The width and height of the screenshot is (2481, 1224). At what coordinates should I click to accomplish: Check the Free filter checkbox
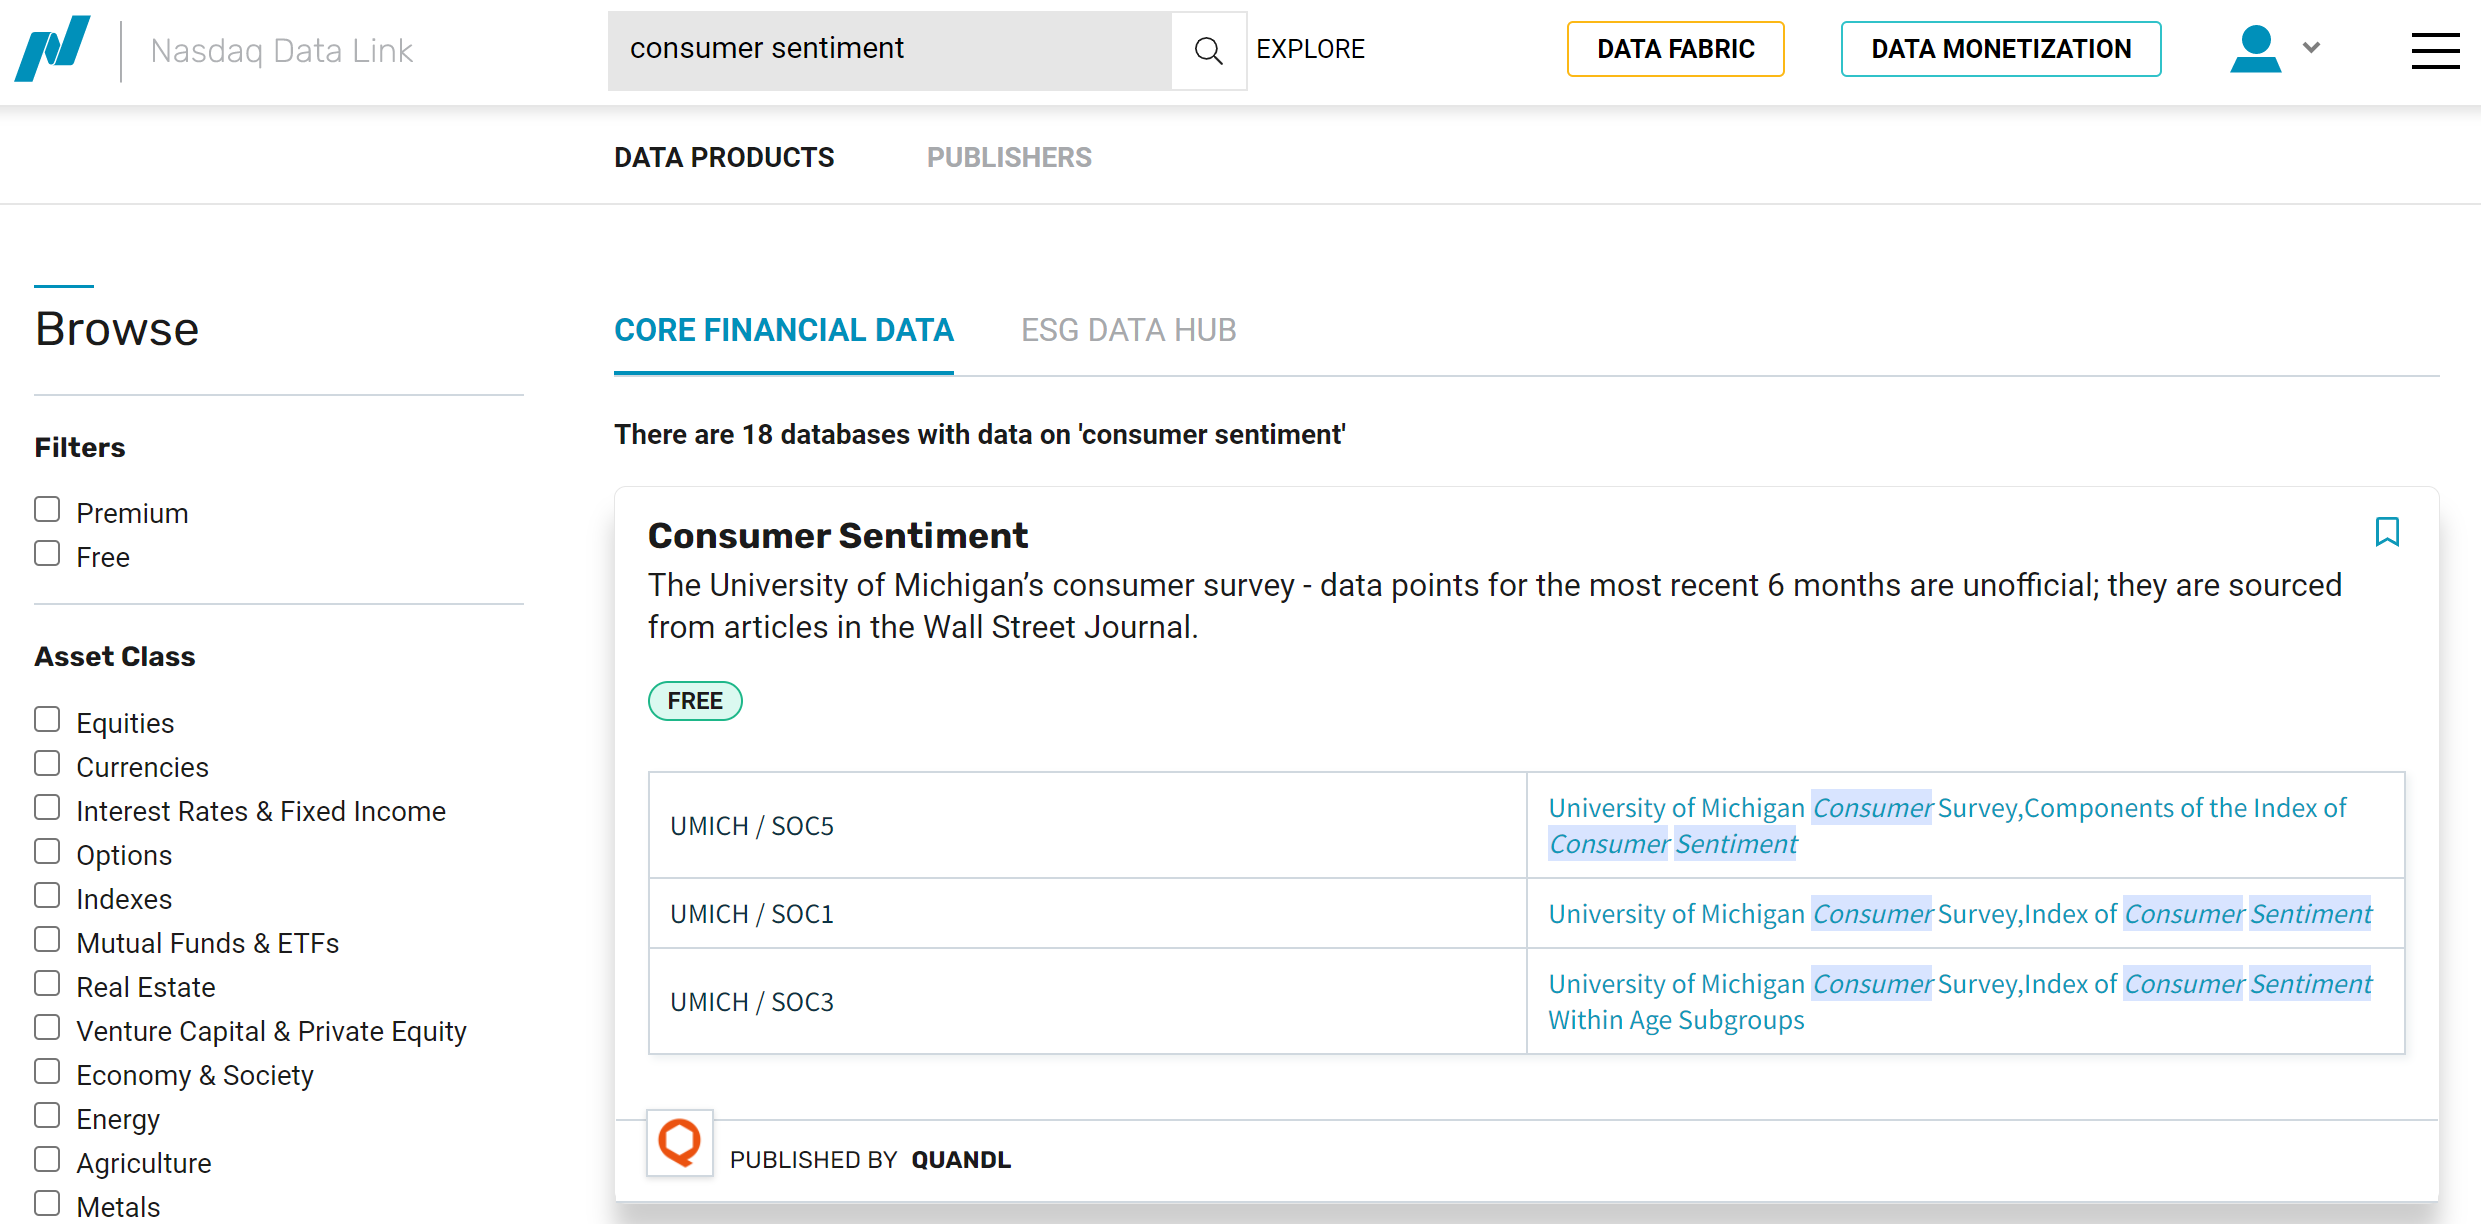tap(47, 554)
